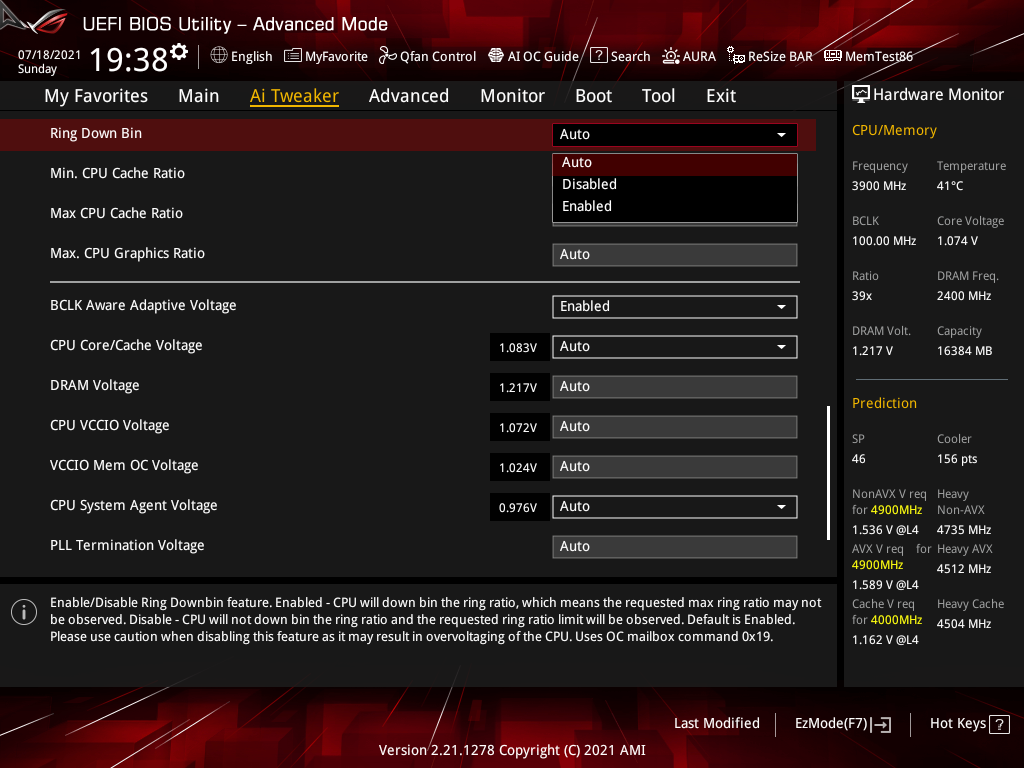
Task: Open MyFavorite settings
Action: coord(325,56)
